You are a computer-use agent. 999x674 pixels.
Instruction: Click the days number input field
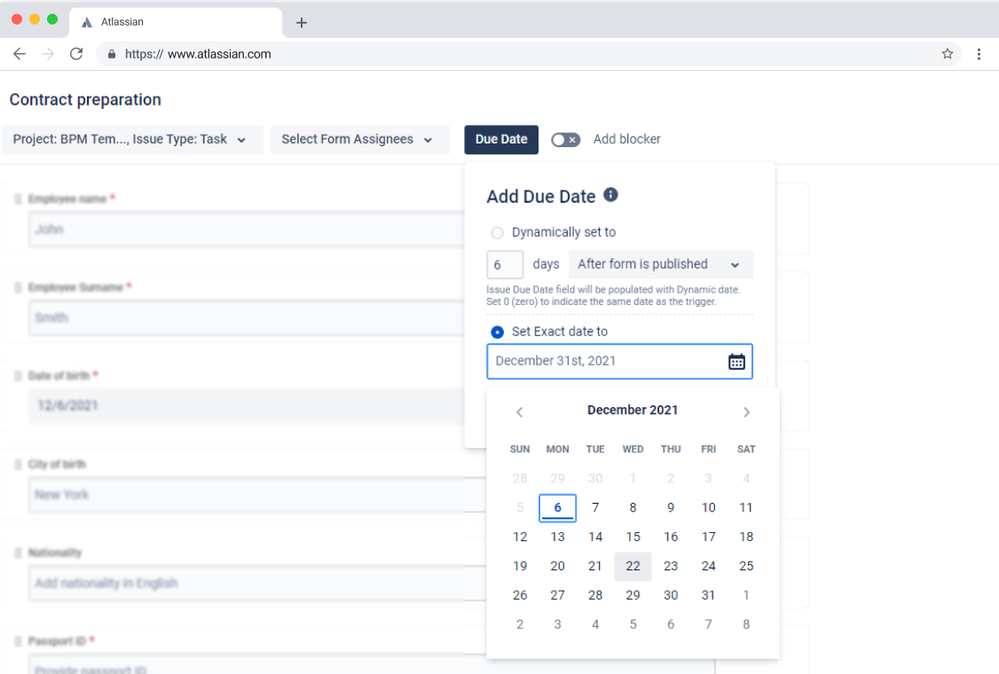click(x=505, y=264)
